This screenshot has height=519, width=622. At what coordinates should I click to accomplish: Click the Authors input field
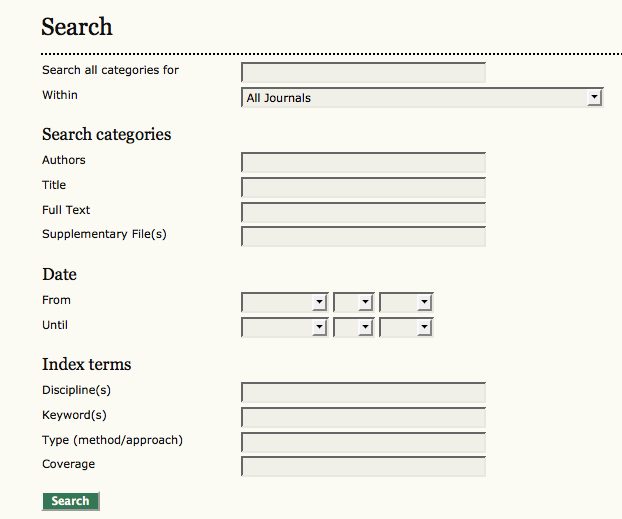363,162
